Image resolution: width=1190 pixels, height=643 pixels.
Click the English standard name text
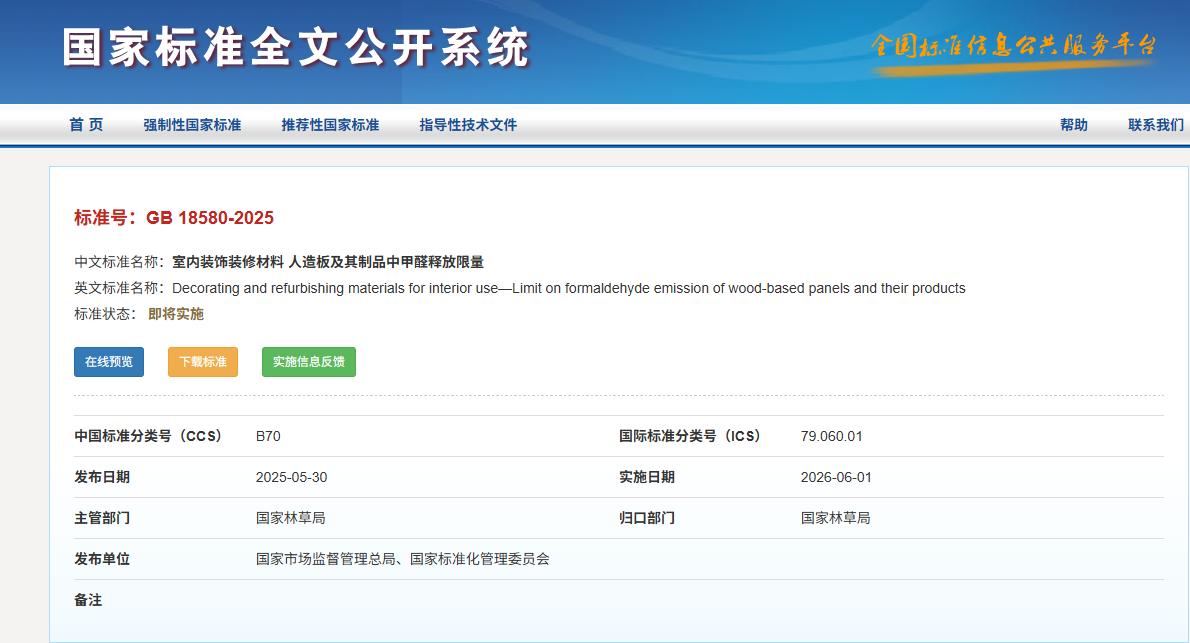click(568, 288)
